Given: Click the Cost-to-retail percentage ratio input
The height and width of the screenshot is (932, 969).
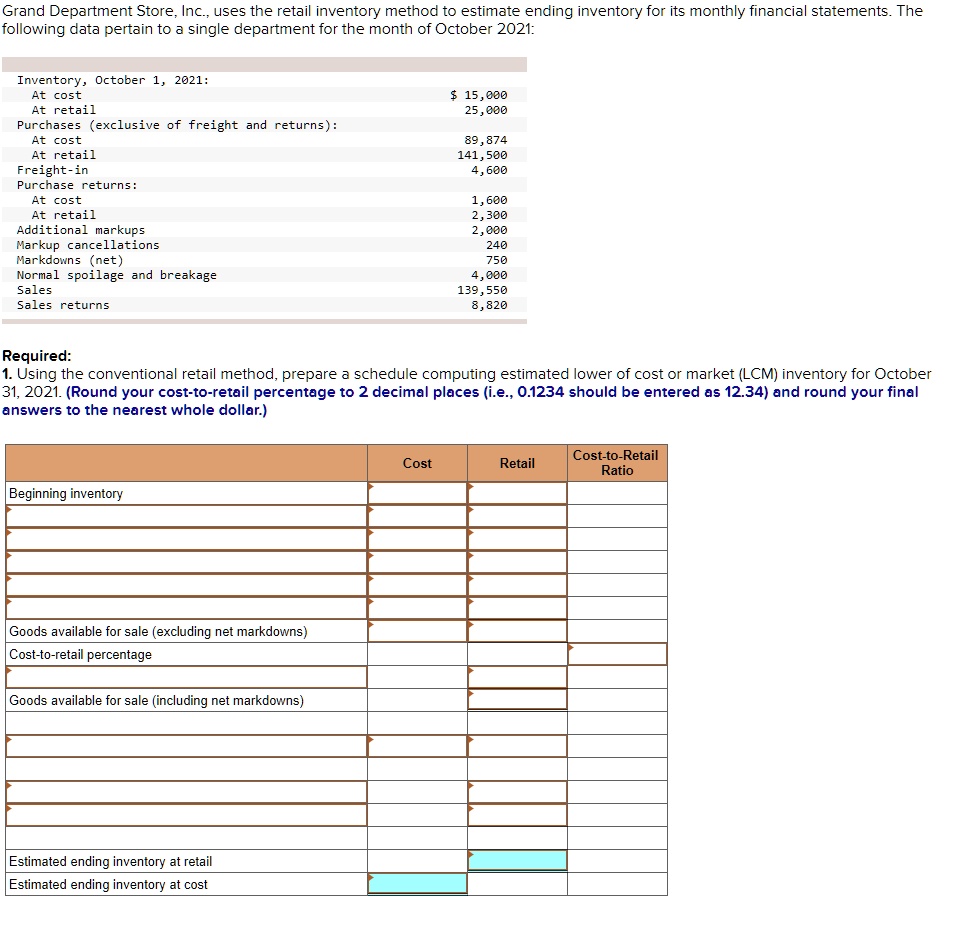Looking at the screenshot, I should point(617,654).
